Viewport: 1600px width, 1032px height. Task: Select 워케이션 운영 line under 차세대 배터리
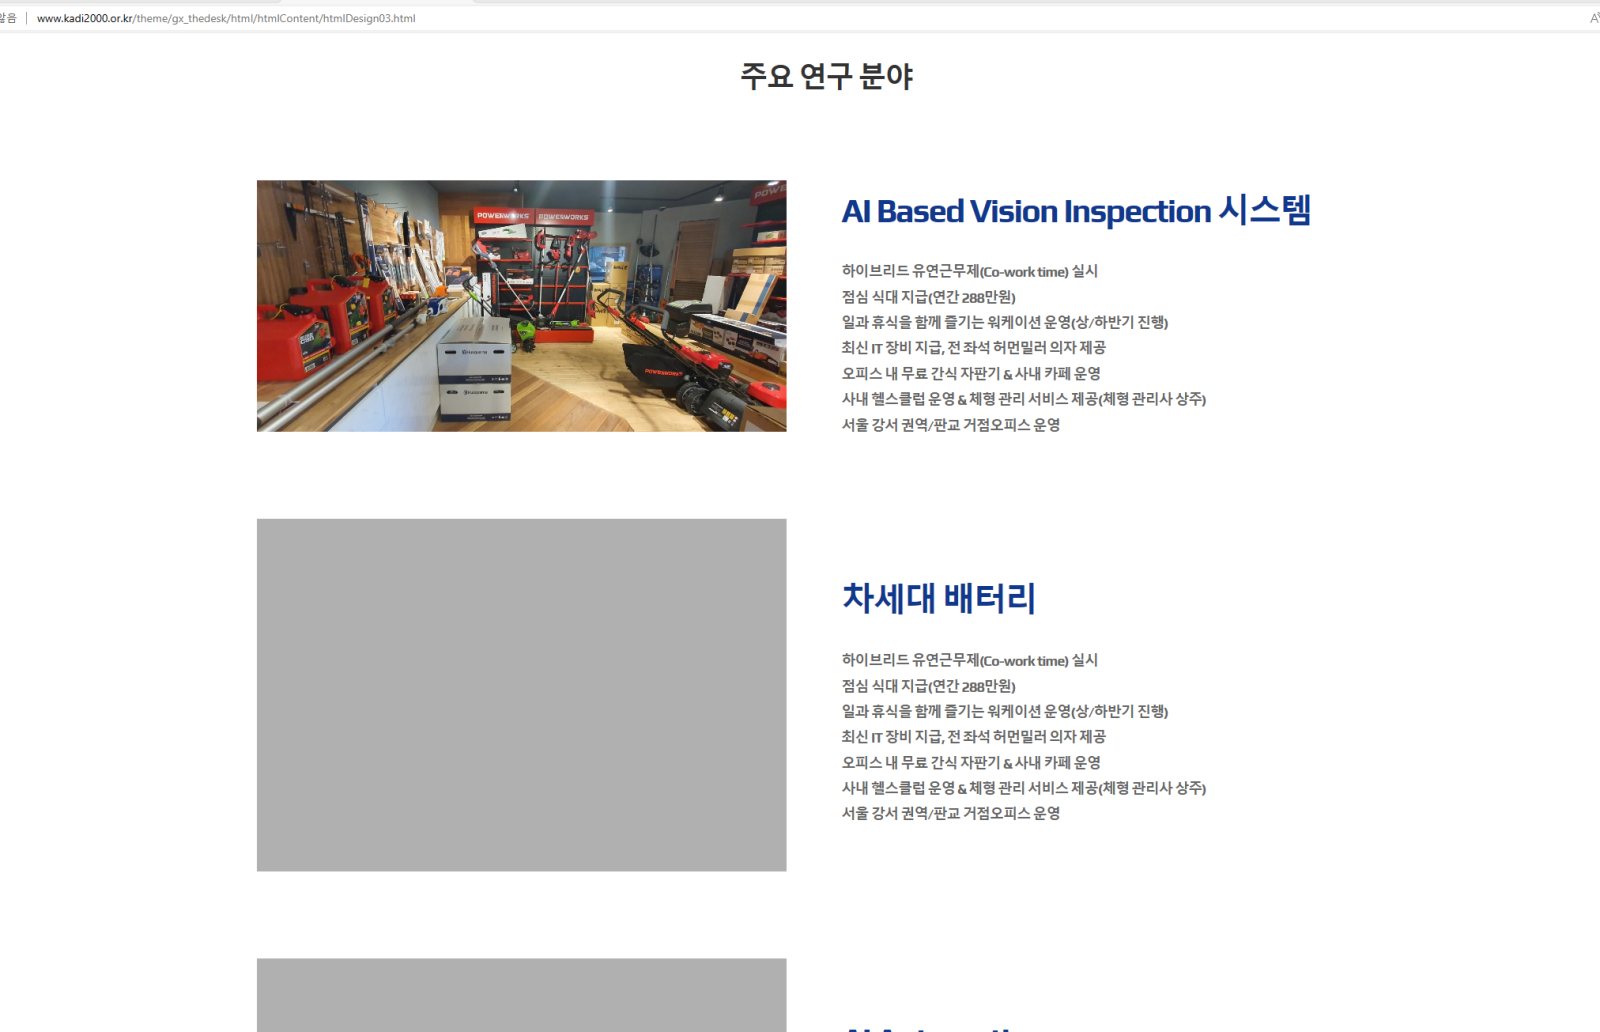tap(1005, 711)
